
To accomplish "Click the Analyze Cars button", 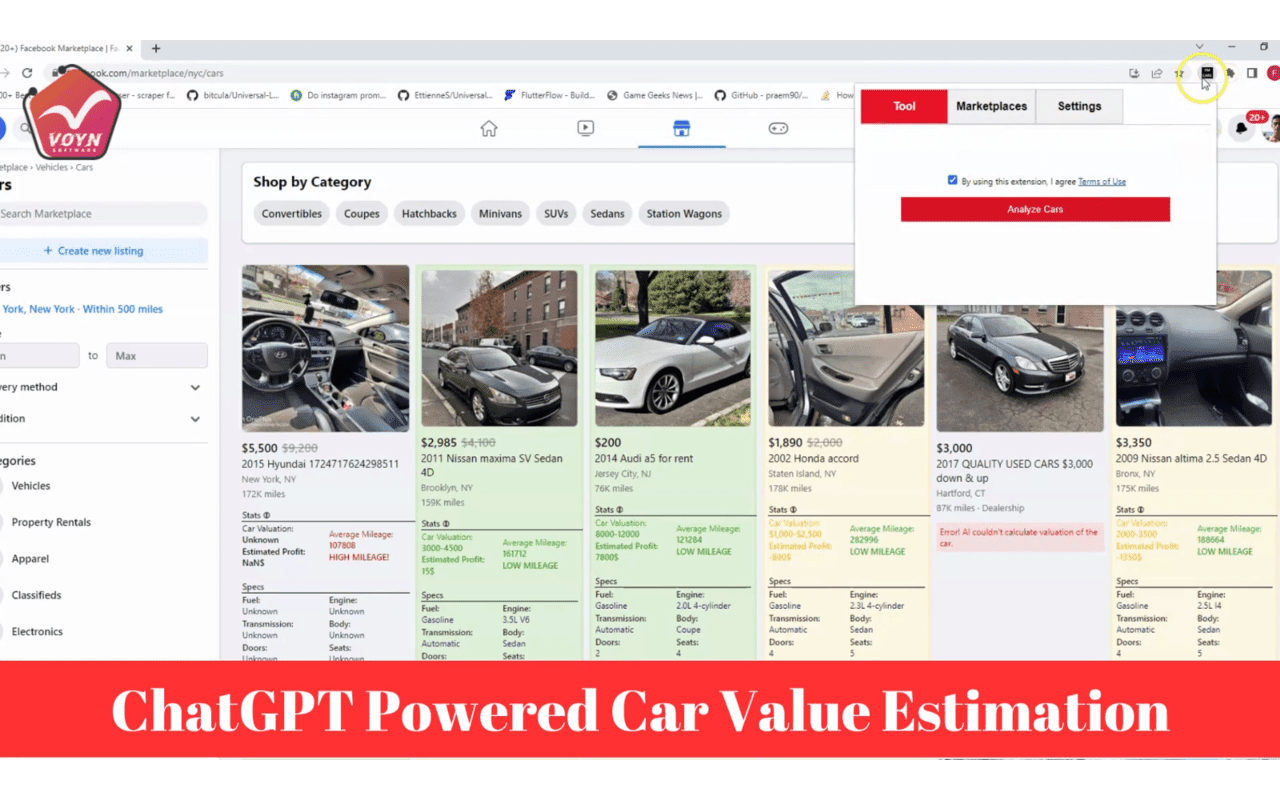I will pyautogui.click(x=1035, y=209).
